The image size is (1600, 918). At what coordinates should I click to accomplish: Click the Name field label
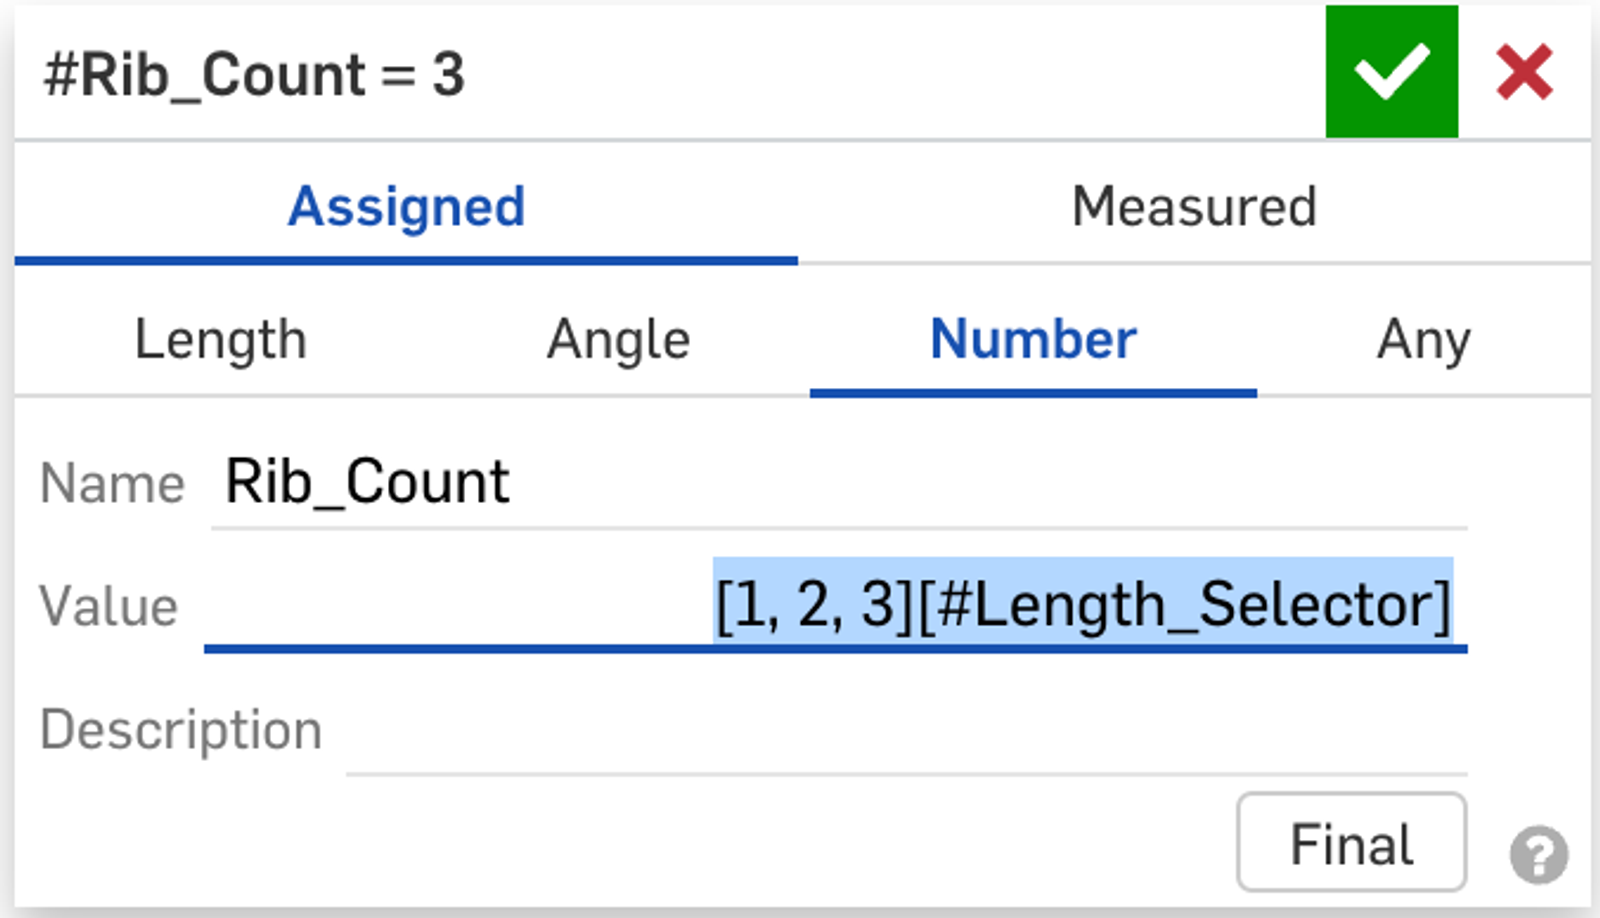click(112, 485)
